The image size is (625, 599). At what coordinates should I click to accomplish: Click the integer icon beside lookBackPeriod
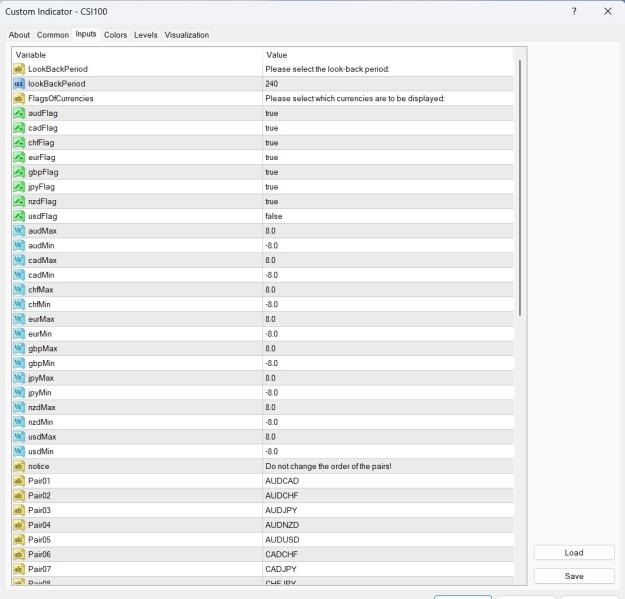coord(19,84)
